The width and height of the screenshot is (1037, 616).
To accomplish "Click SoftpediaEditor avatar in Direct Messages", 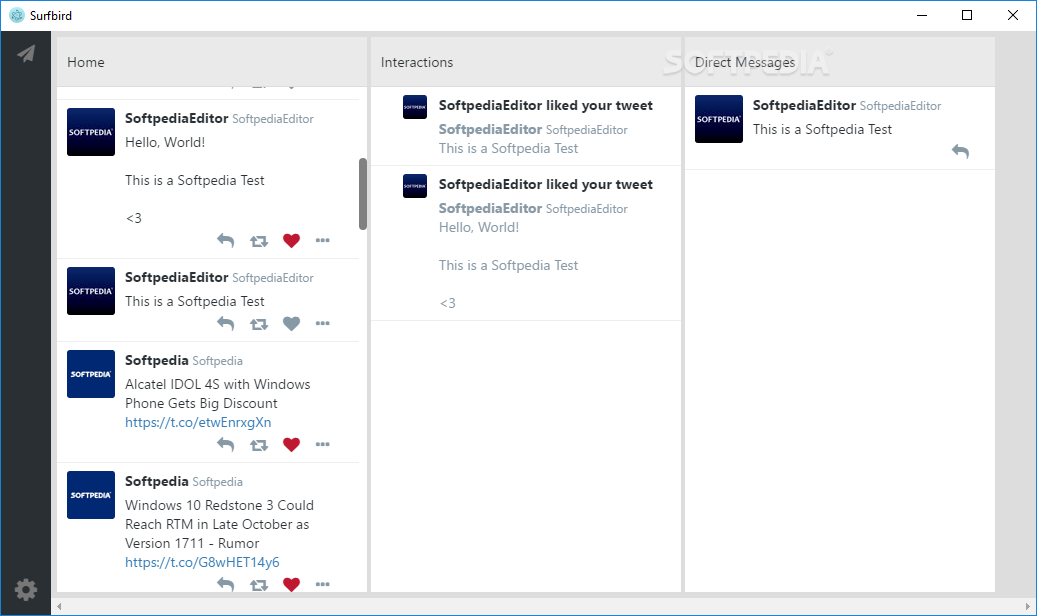I will pyautogui.click(x=719, y=119).
